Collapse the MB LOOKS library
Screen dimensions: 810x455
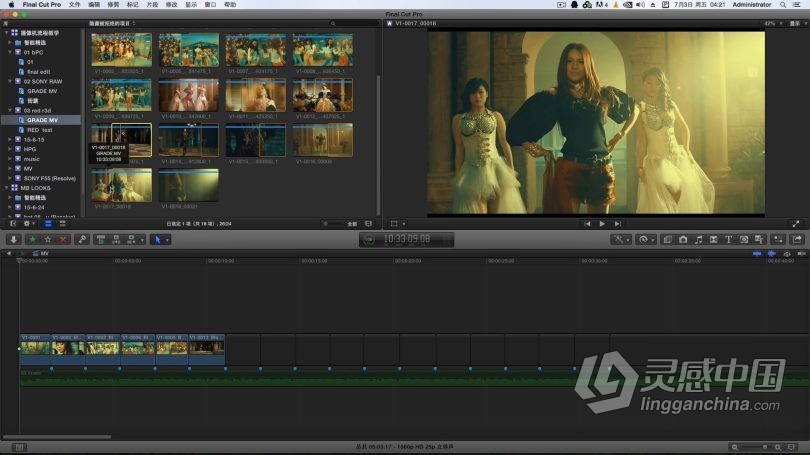click(x=6, y=188)
